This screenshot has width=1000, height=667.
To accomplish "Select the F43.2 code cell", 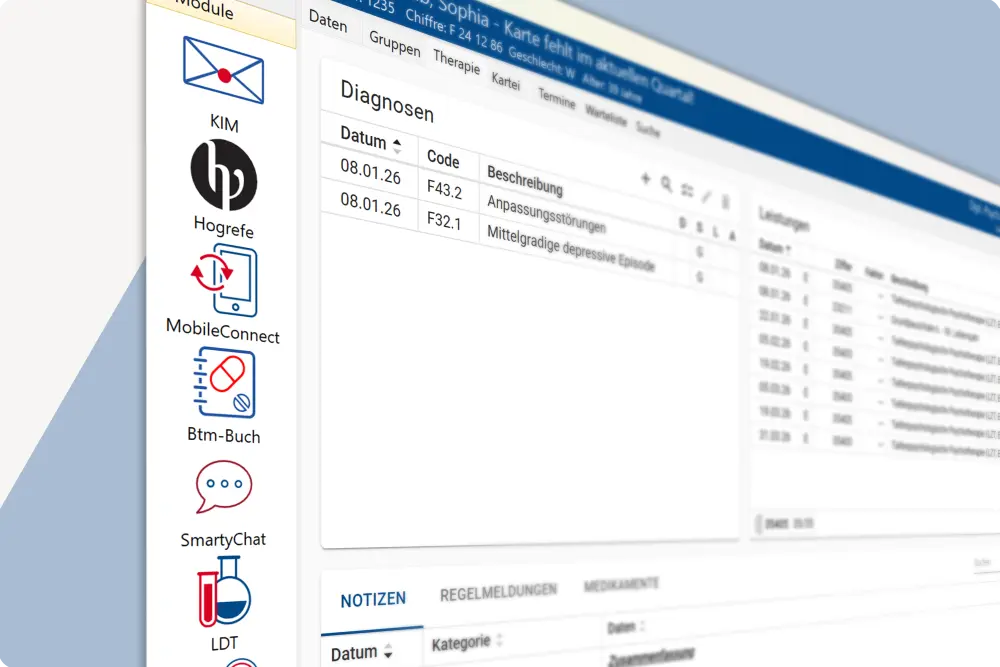I will 445,189.
